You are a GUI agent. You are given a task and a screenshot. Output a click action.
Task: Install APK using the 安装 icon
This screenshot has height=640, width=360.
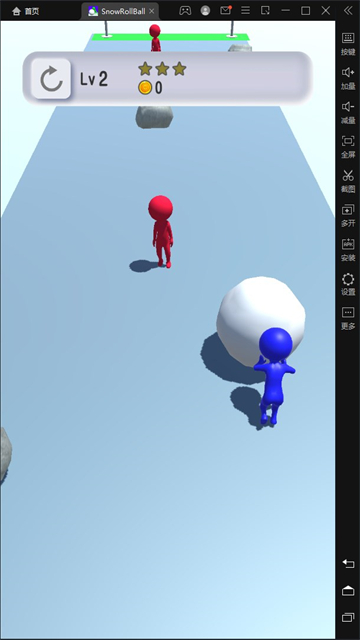pos(348,249)
